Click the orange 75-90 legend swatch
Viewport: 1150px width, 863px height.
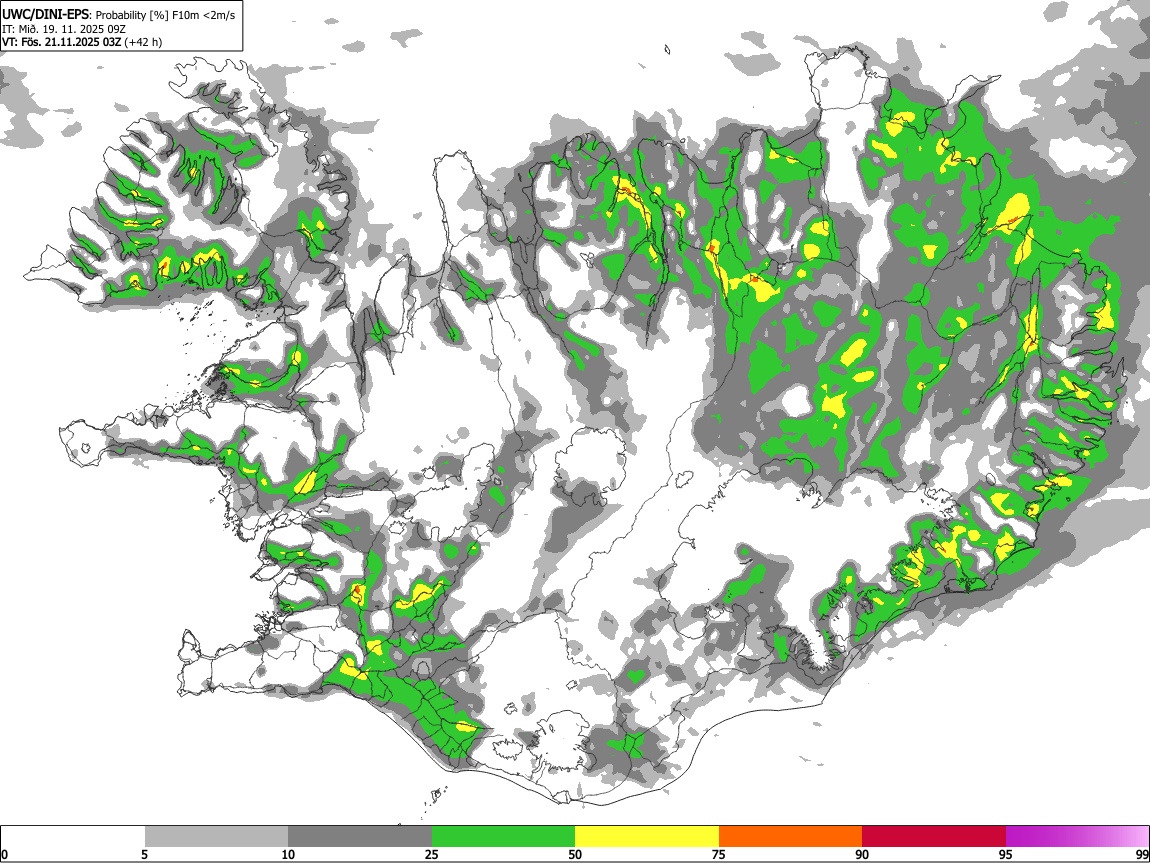click(790, 836)
